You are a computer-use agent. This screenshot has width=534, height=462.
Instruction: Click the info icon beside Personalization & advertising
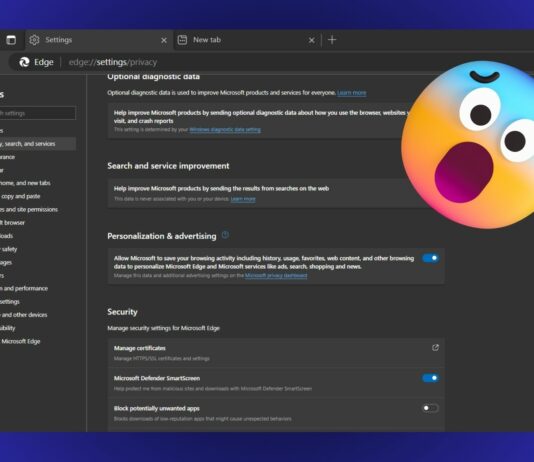[x=225, y=235]
